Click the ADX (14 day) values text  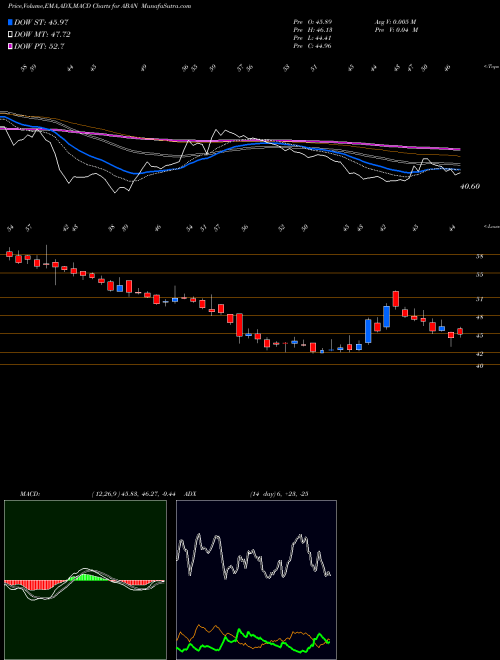(279, 494)
